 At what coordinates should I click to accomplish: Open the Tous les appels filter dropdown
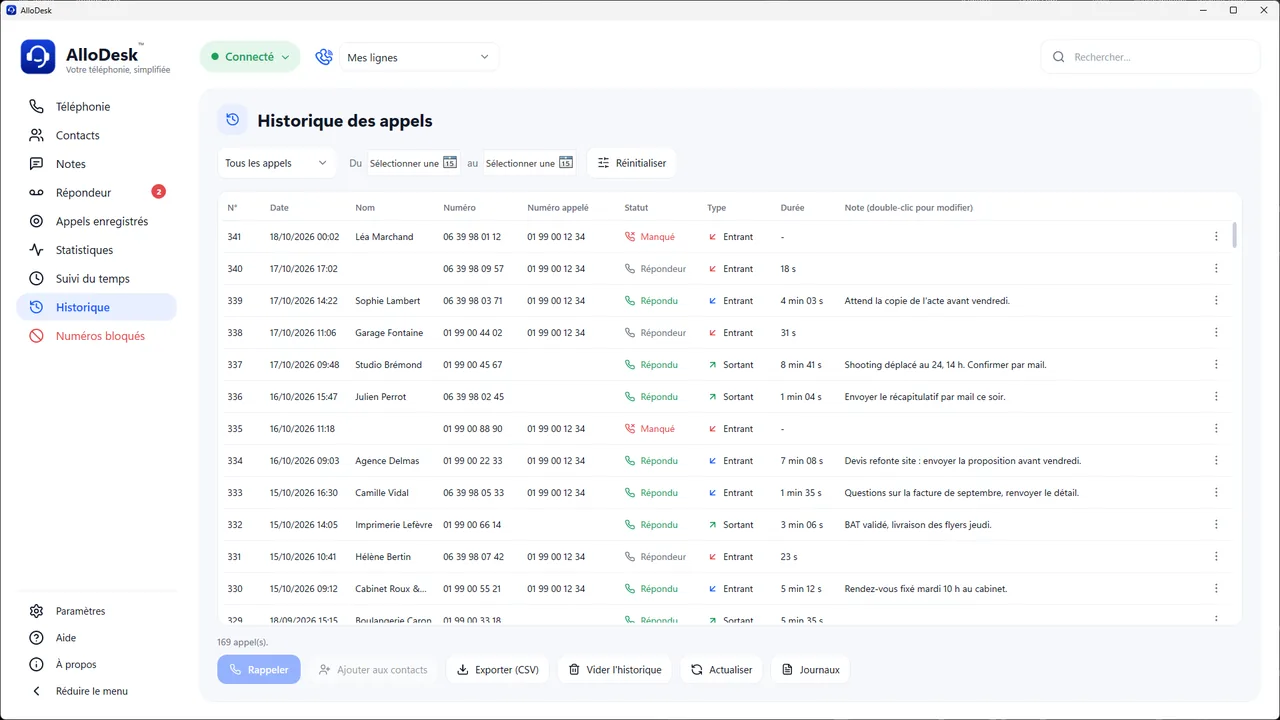pyautogui.click(x=277, y=163)
